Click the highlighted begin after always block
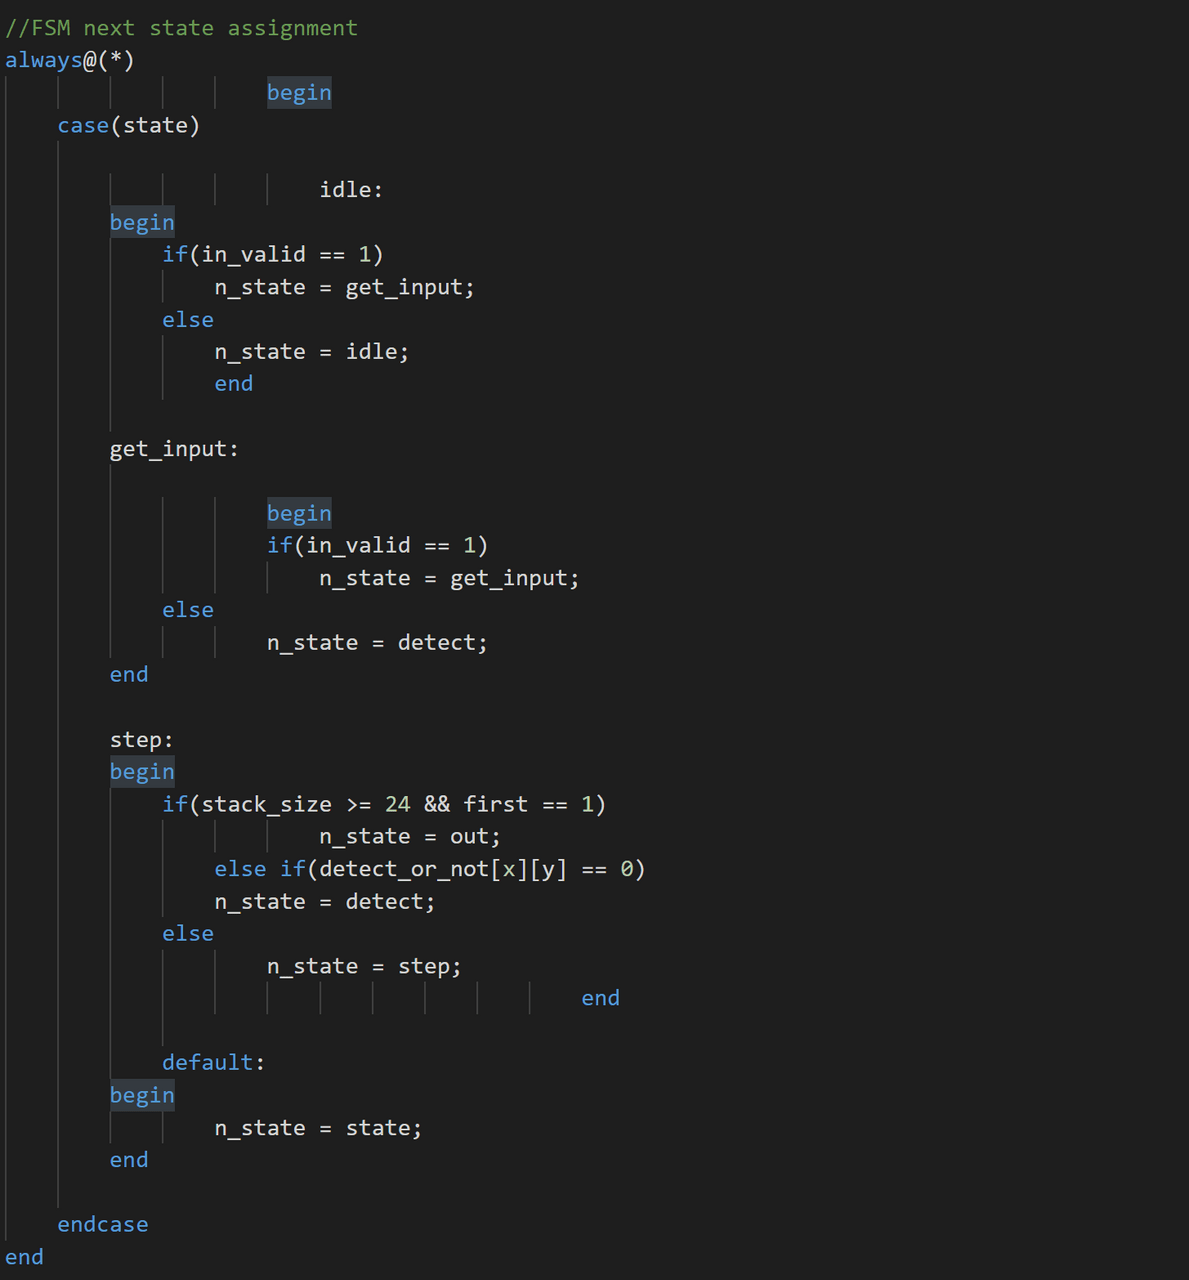Screen dimensions: 1189x1280 (298, 92)
